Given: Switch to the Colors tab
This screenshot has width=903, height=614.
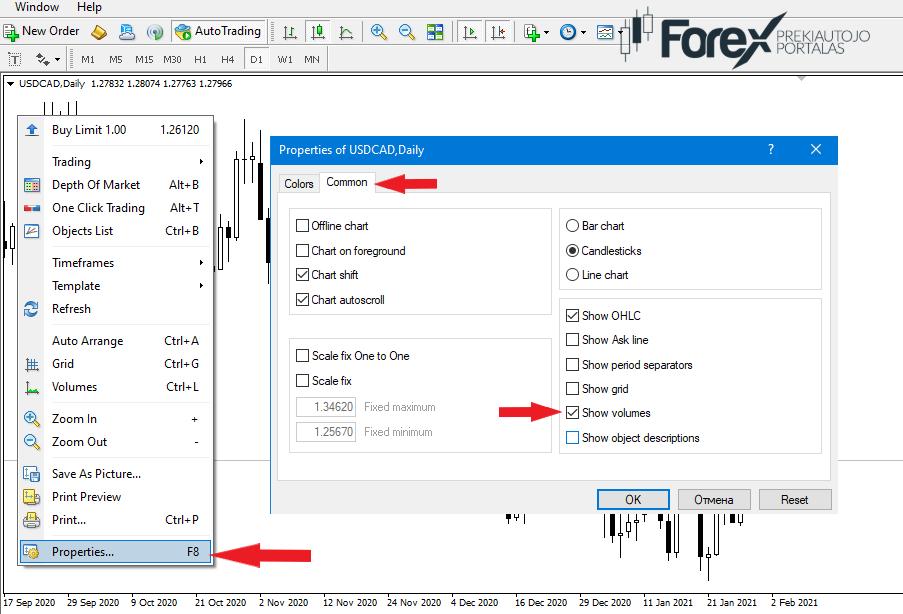Looking at the screenshot, I should (x=298, y=184).
